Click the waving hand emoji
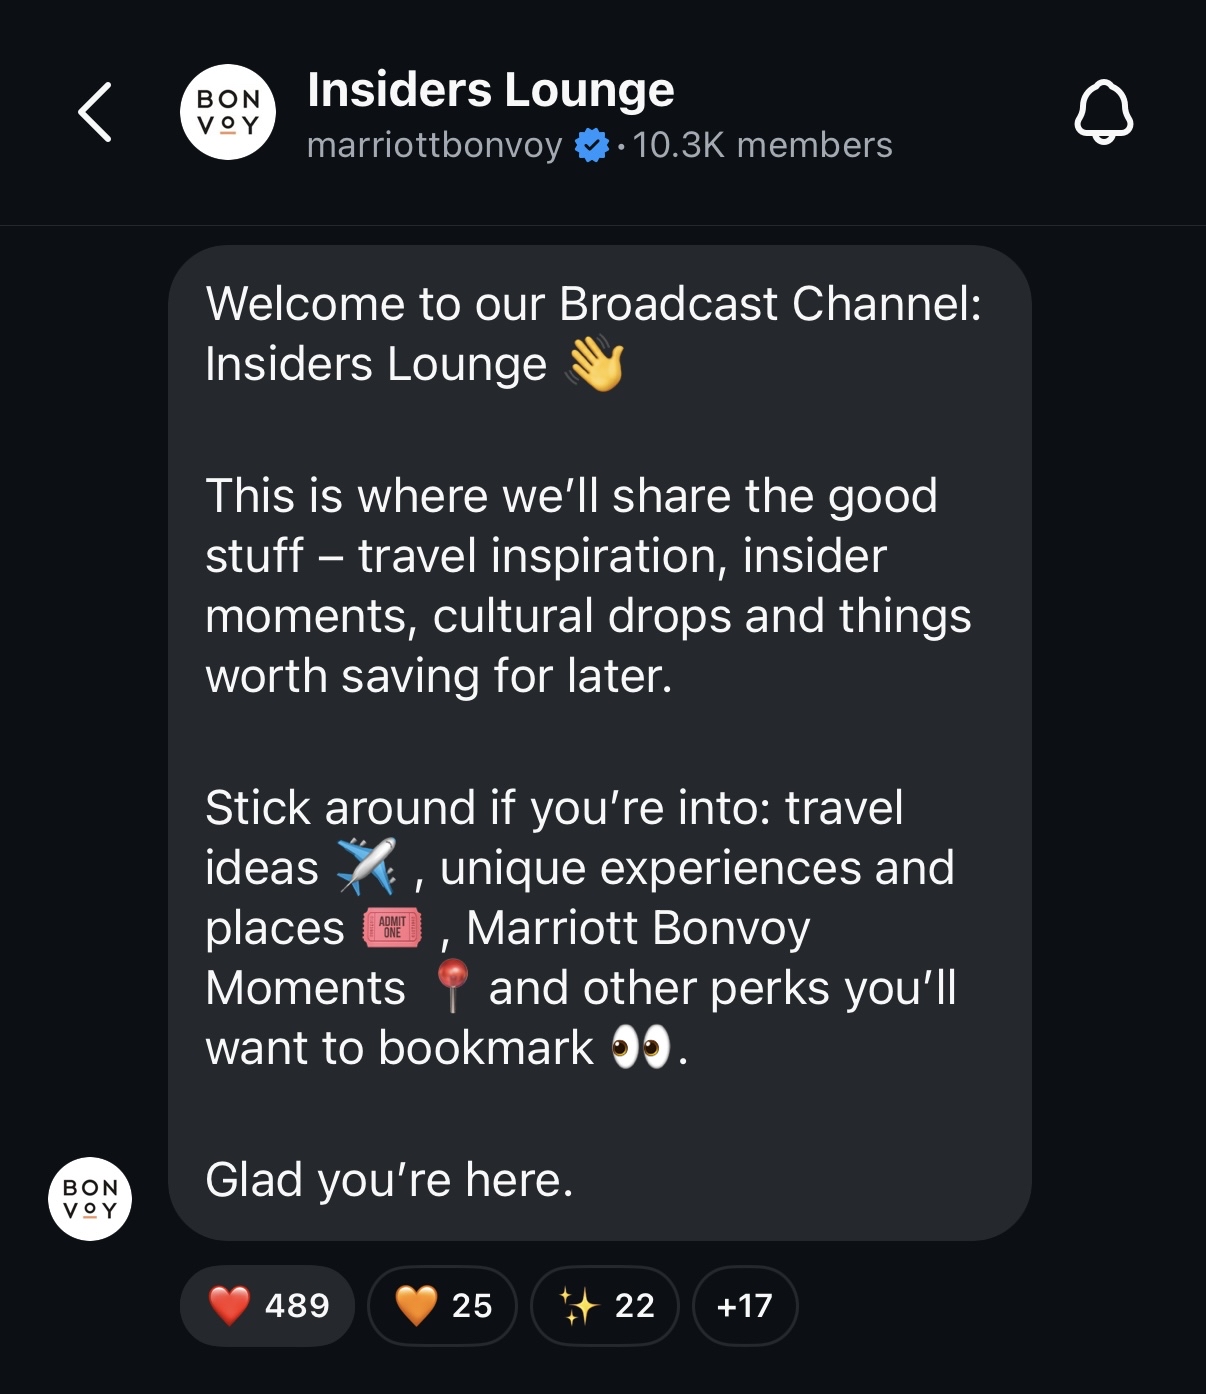 tap(595, 364)
